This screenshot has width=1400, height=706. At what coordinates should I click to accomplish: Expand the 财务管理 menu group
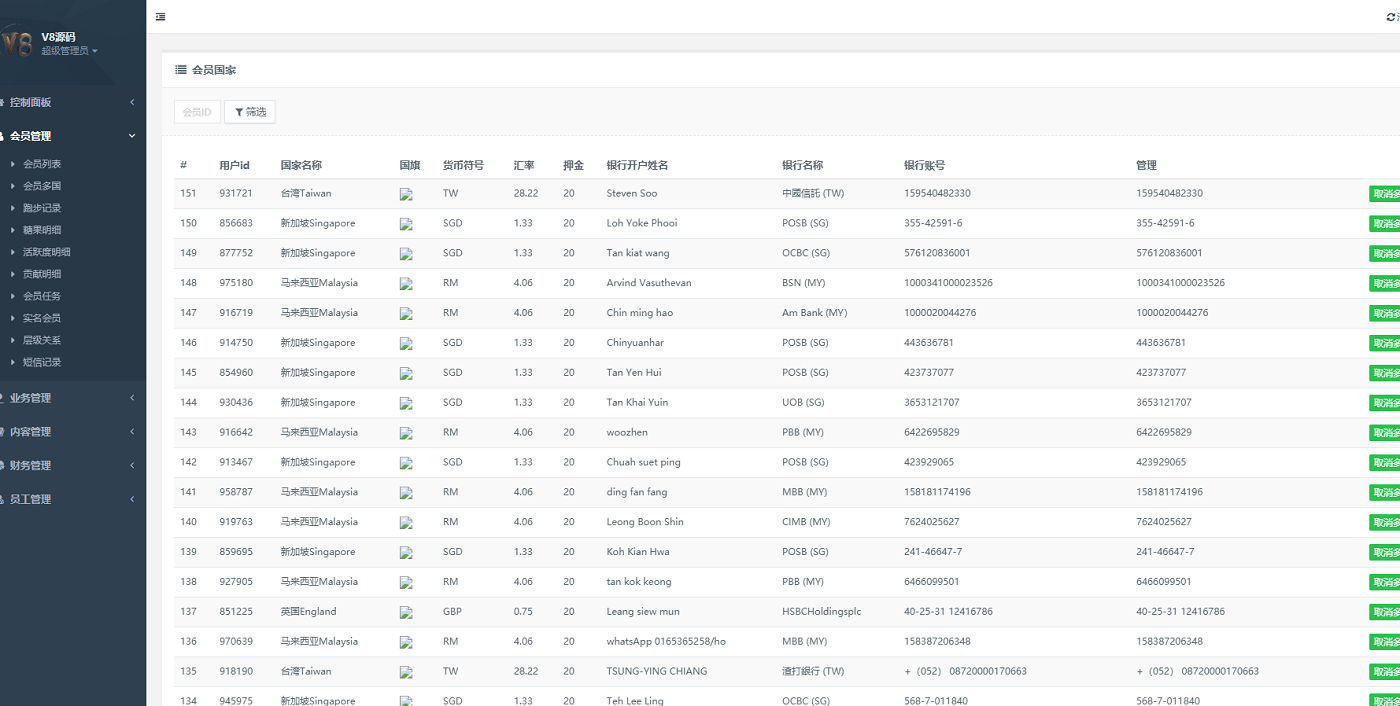pos(70,465)
